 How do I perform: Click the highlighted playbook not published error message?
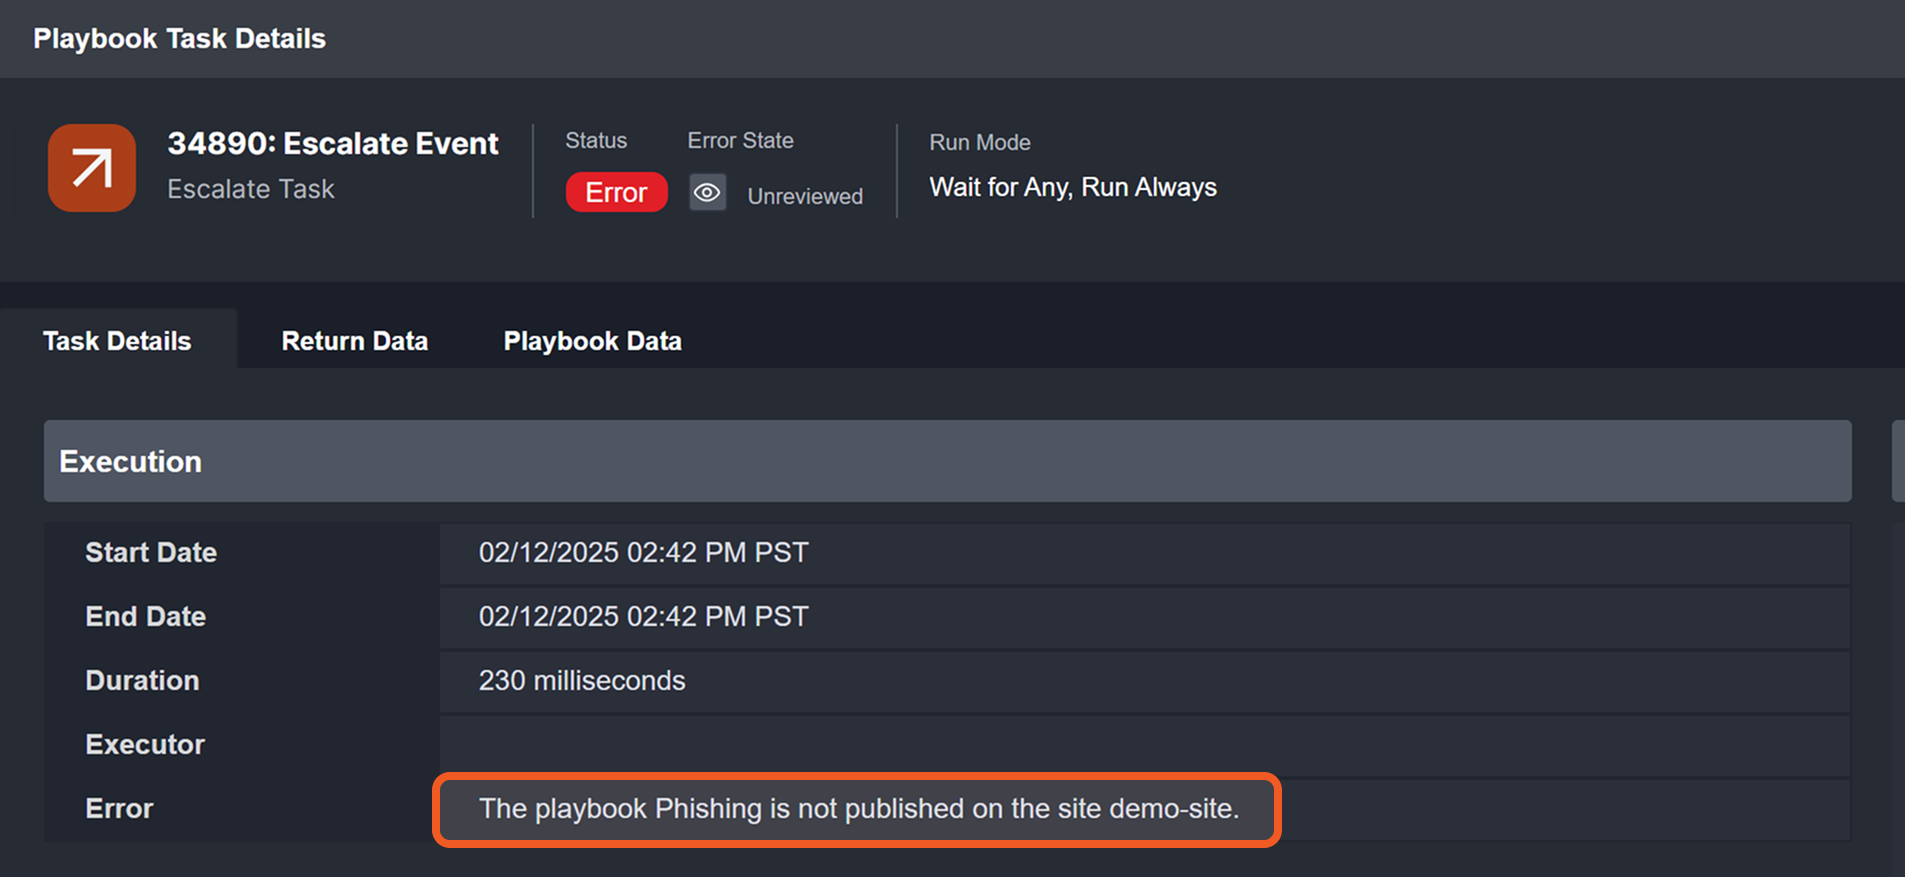(858, 809)
